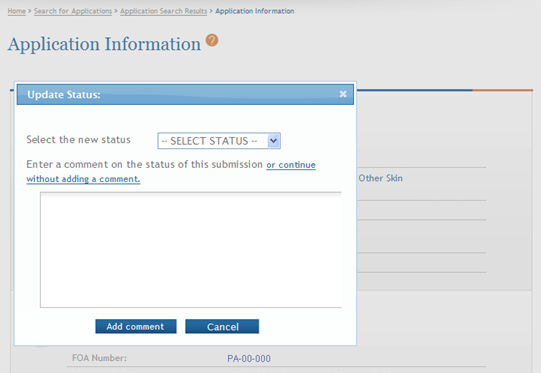541x373 pixels.
Task: Click the PA-00-000 FOA number value
Action: click(249, 359)
